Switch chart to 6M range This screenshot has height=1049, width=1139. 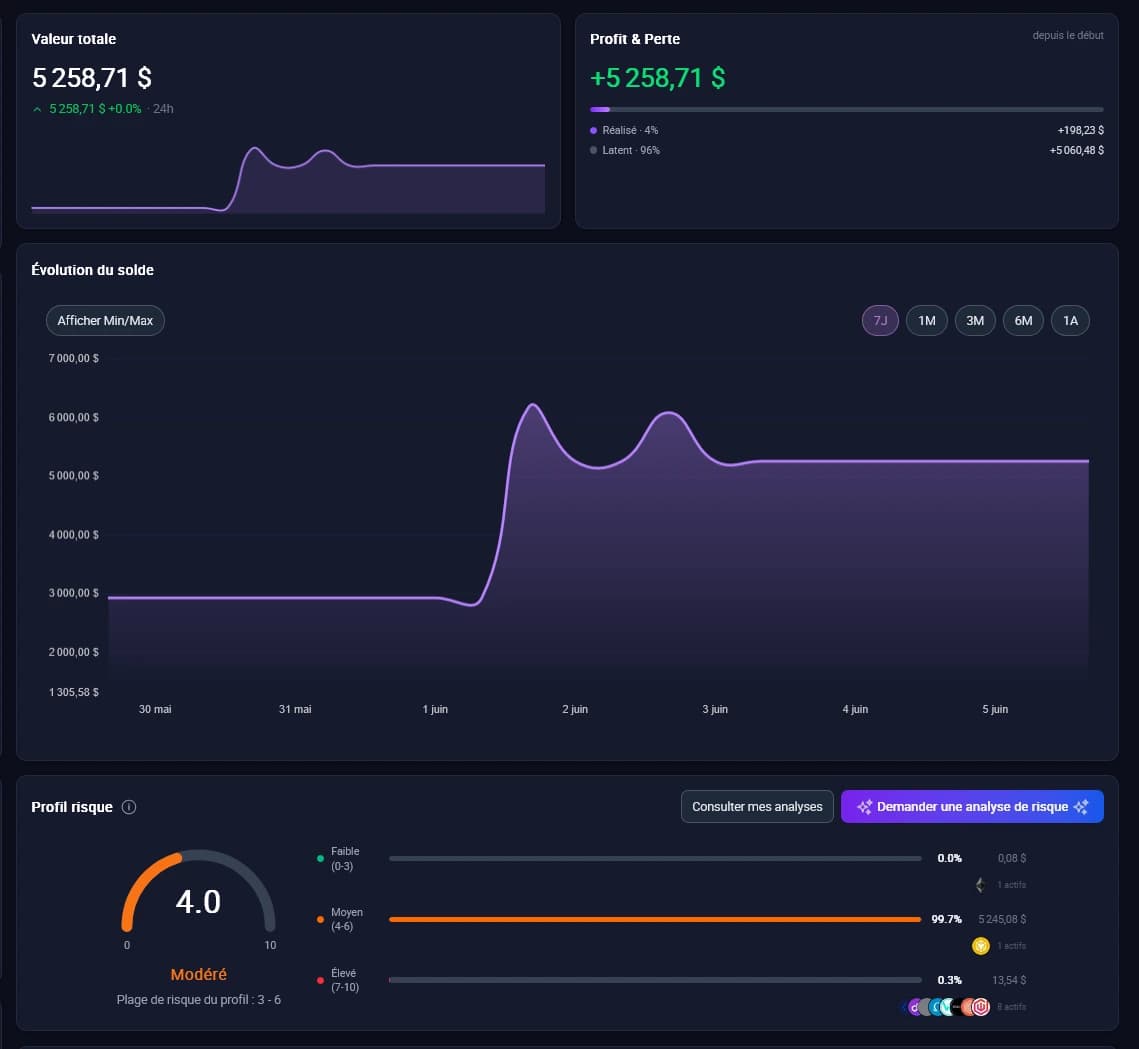point(1024,320)
